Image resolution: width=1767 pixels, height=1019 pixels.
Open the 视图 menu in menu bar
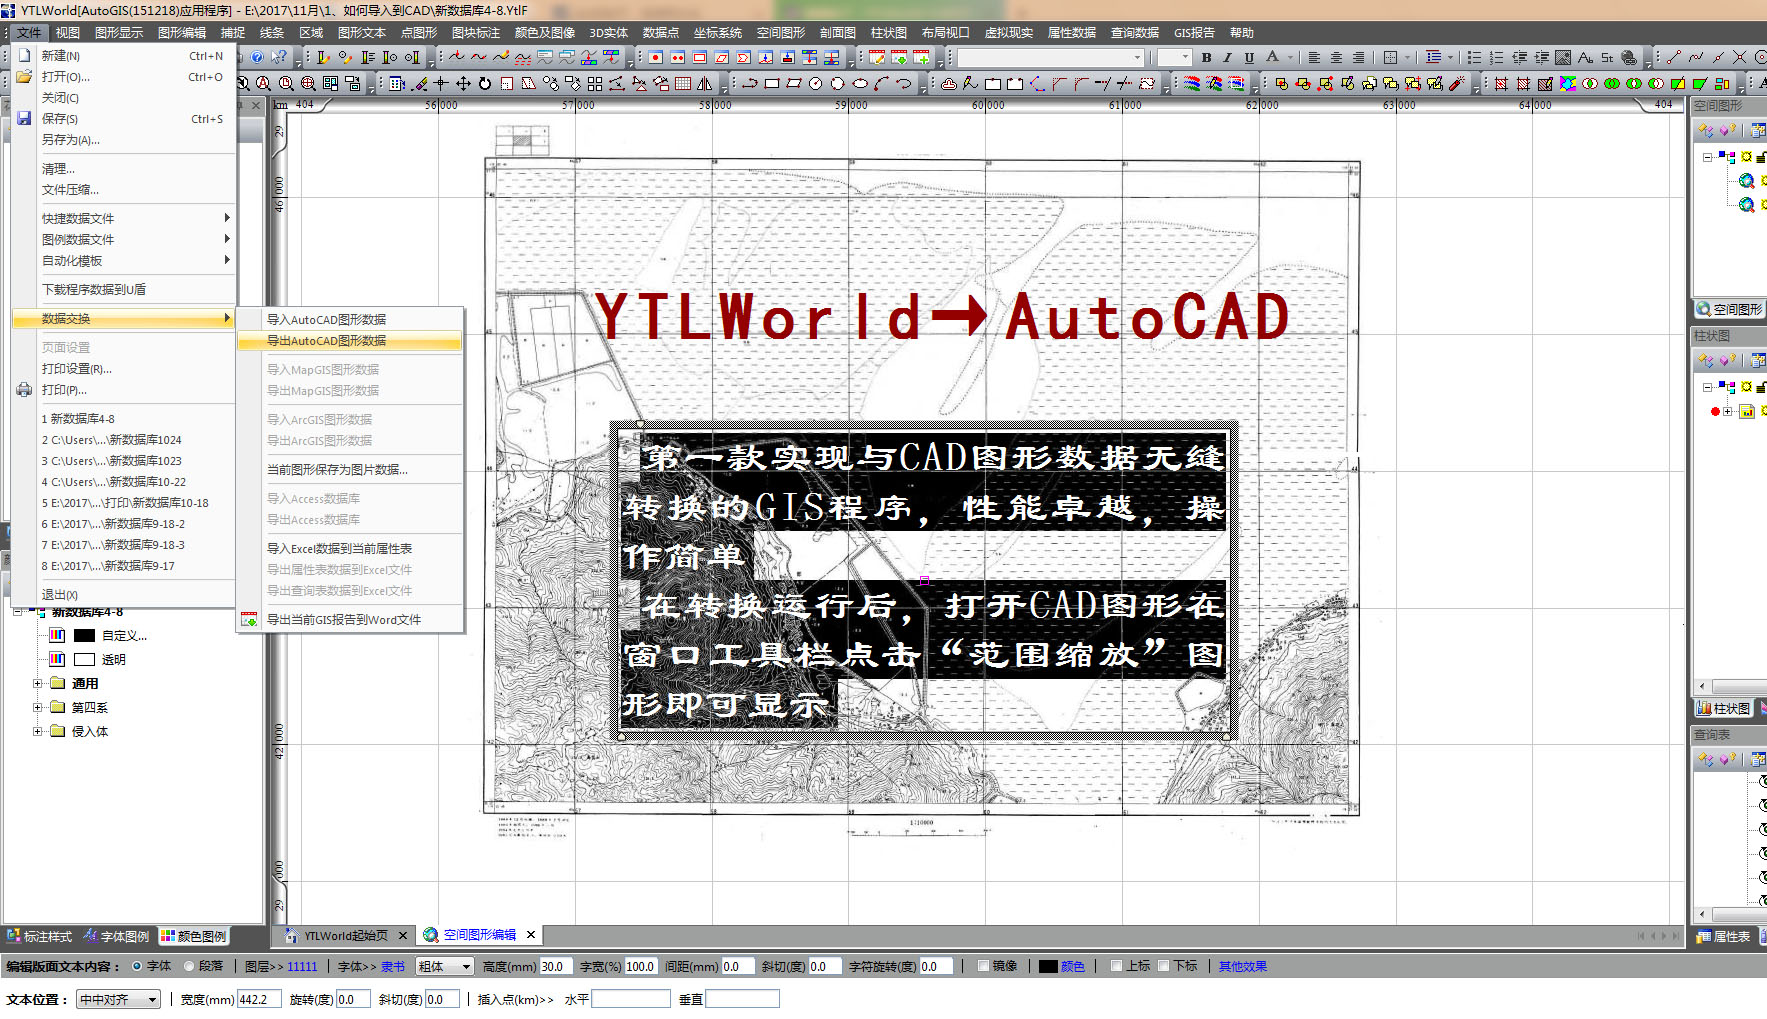[x=68, y=33]
